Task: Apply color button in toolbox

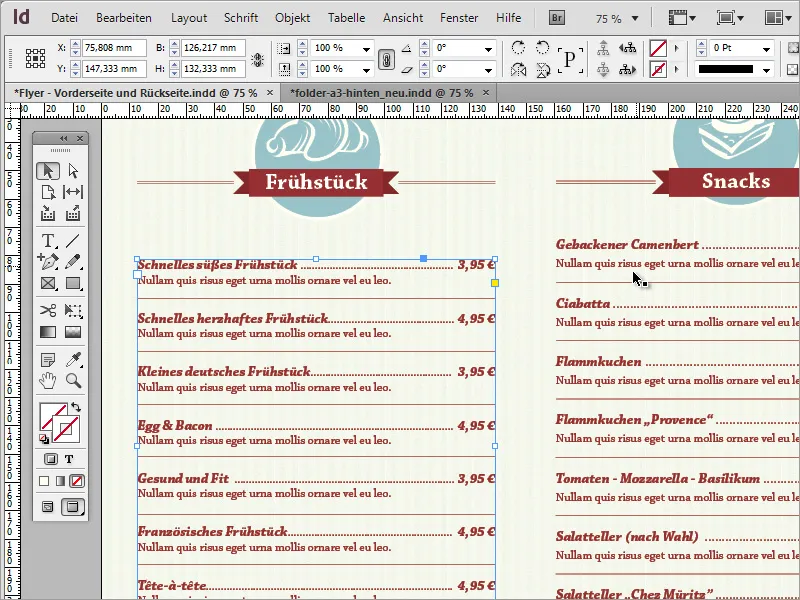Action: (x=44, y=481)
